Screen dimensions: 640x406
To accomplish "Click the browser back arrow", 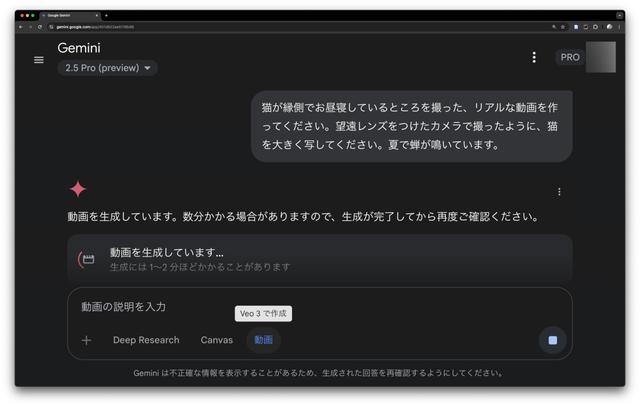I will coord(21,27).
